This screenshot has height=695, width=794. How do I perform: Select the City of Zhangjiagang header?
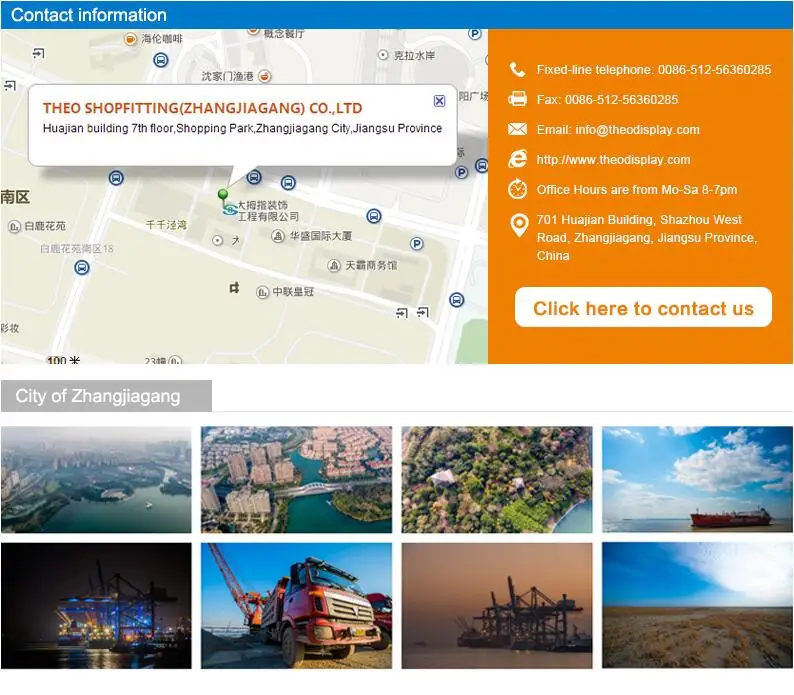coord(98,396)
